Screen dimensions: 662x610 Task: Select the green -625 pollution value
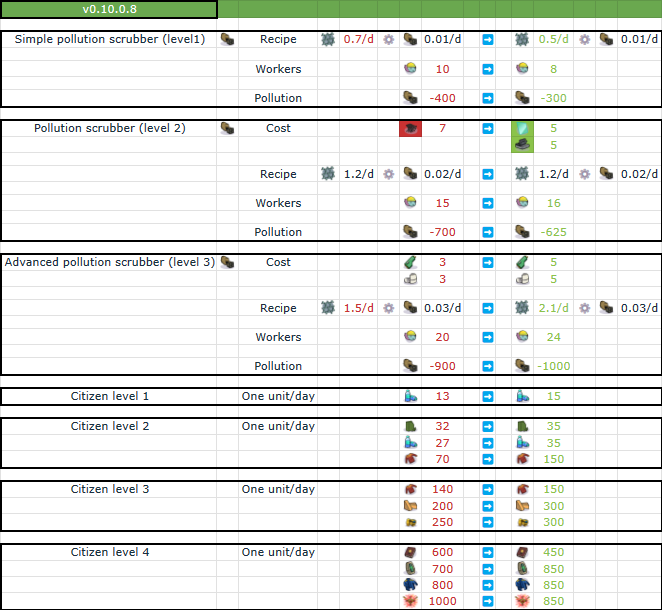(x=553, y=232)
